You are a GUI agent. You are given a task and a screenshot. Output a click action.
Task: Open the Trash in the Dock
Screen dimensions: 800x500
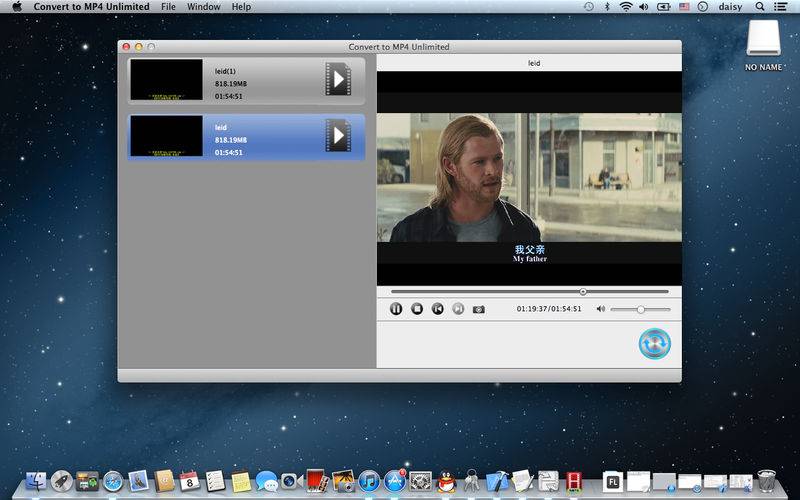(766, 481)
